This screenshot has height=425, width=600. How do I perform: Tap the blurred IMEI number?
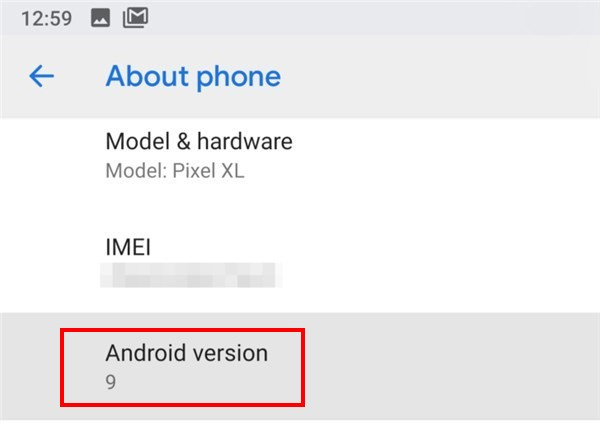click(191, 275)
